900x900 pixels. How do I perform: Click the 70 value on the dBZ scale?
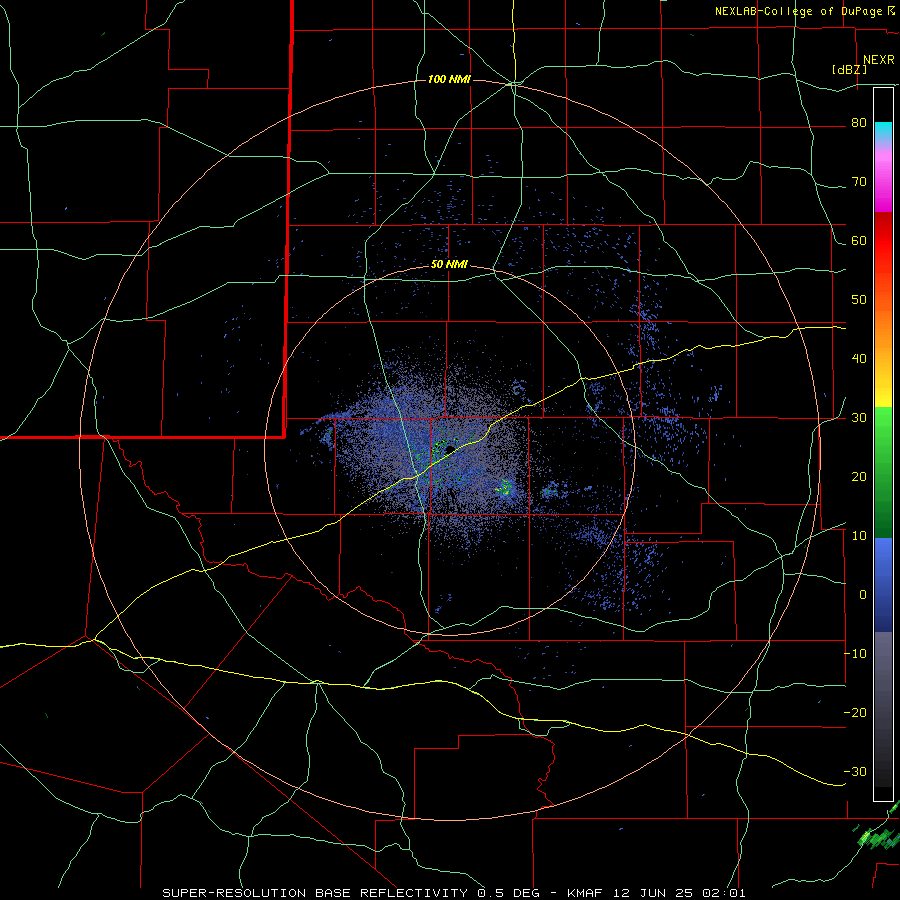pyautogui.click(x=859, y=182)
